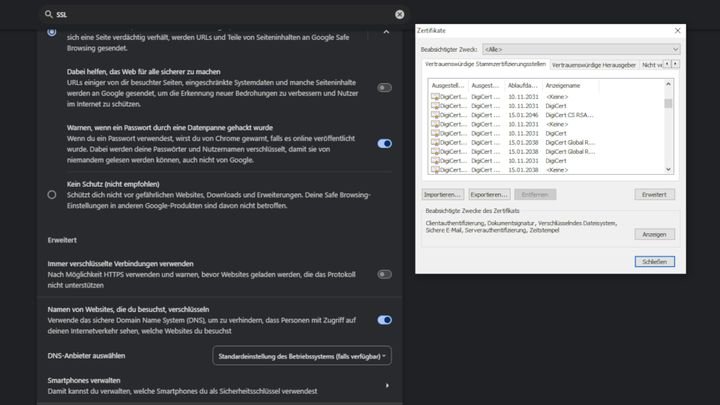720x405 pixels.
Task: Open the 'Erweitert' button in Zertifikate dialog
Action: tap(654, 195)
